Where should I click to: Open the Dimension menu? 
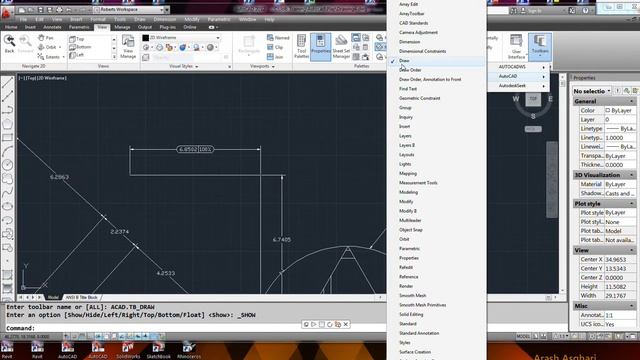pos(164,19)
